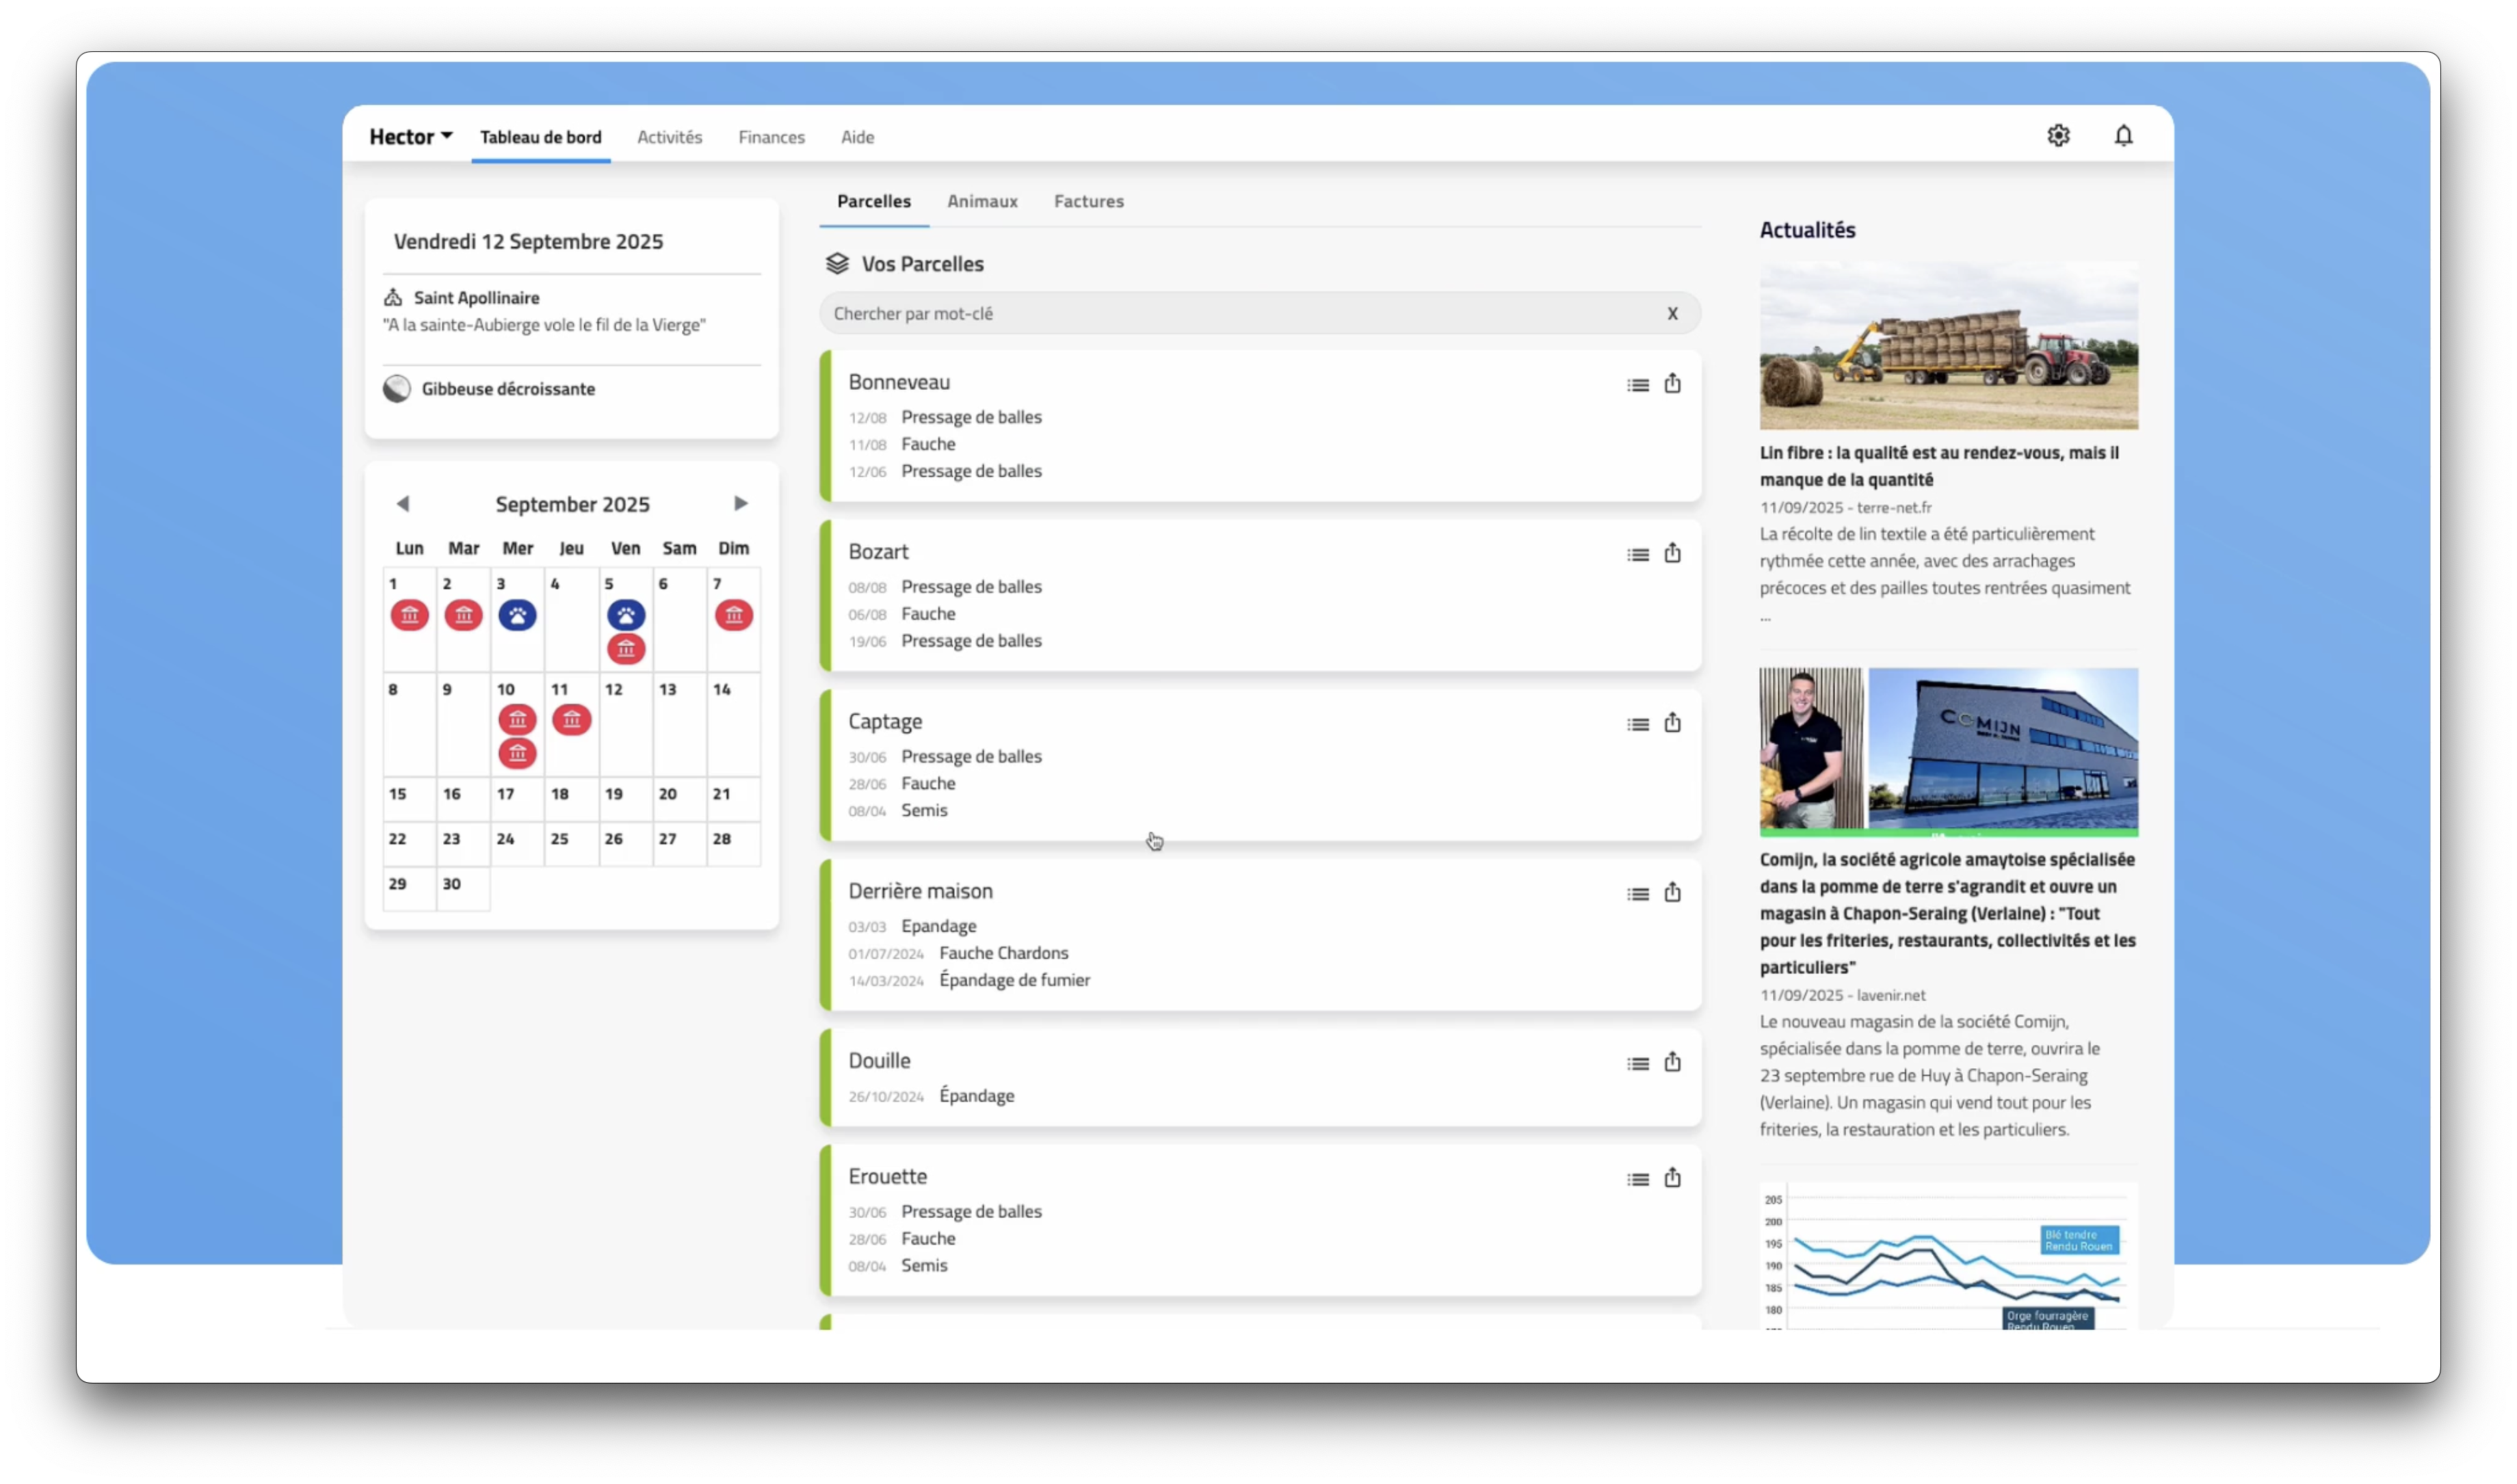Share the Bonneveau parcel
The height and width of the screenshot is (1484, 2517).
click(1672, 383)
